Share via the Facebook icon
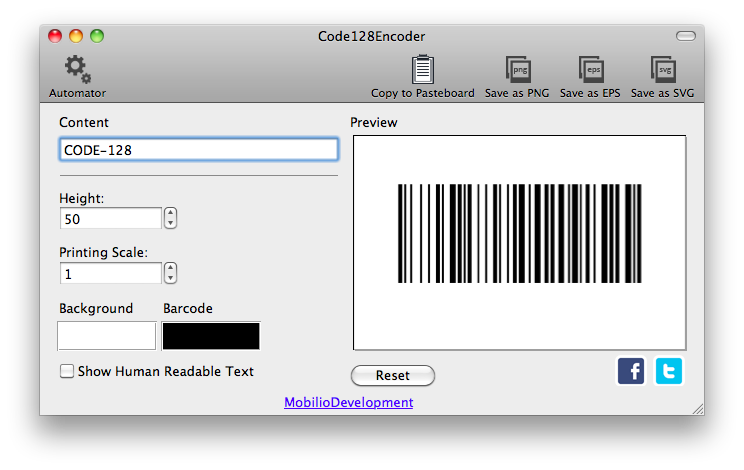This screenshot has height=470, width=744. tap(631, 371)
